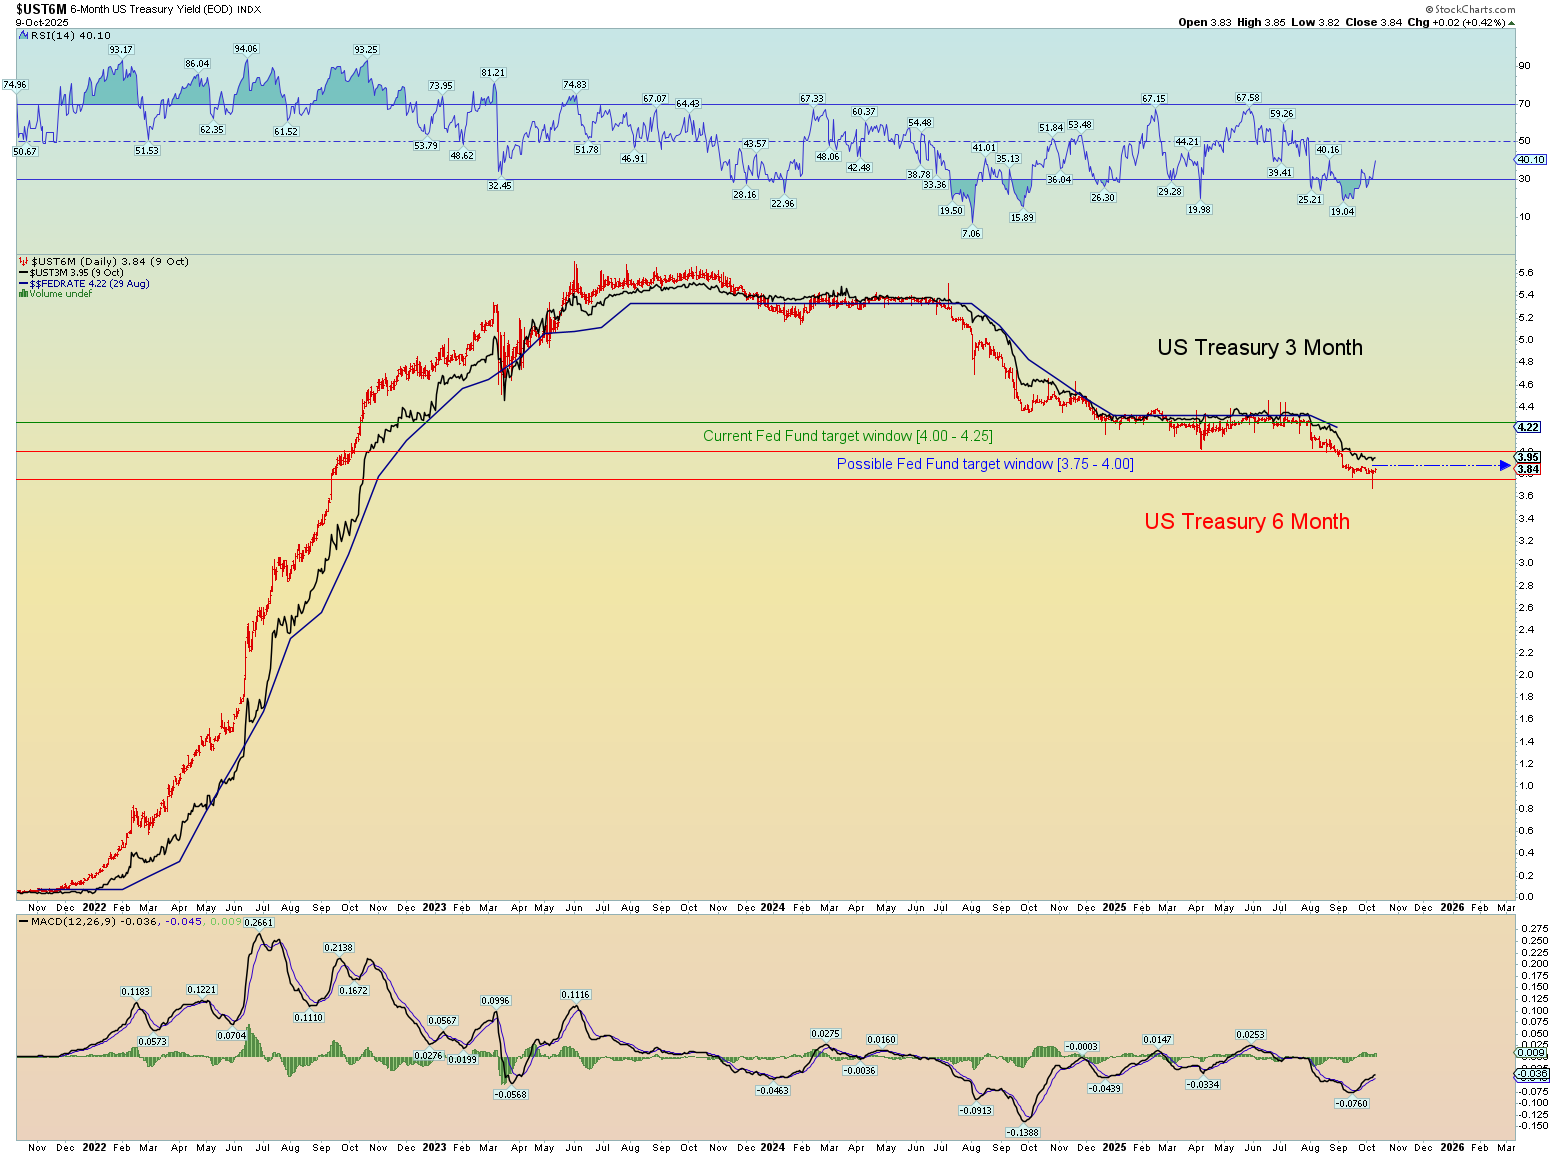Click the 'Current Fed Fund target window' label

[847, 436]
